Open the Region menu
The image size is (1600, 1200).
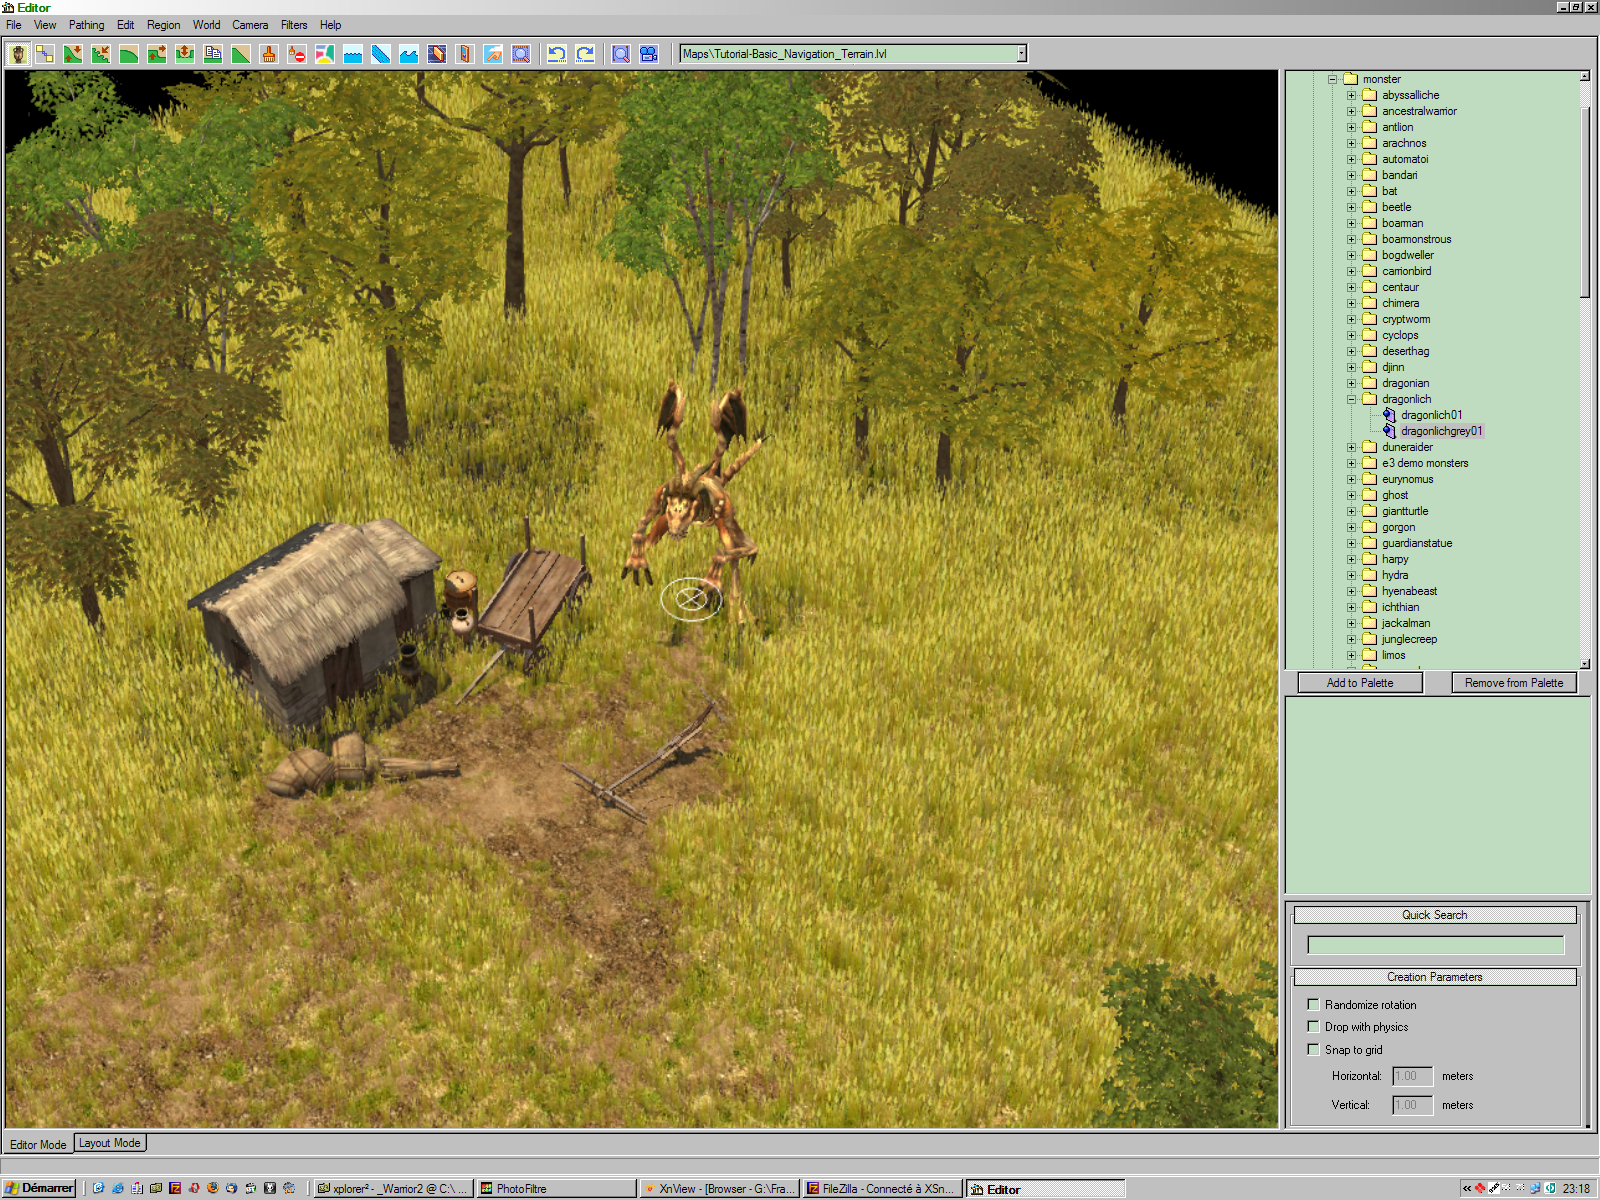163,25
